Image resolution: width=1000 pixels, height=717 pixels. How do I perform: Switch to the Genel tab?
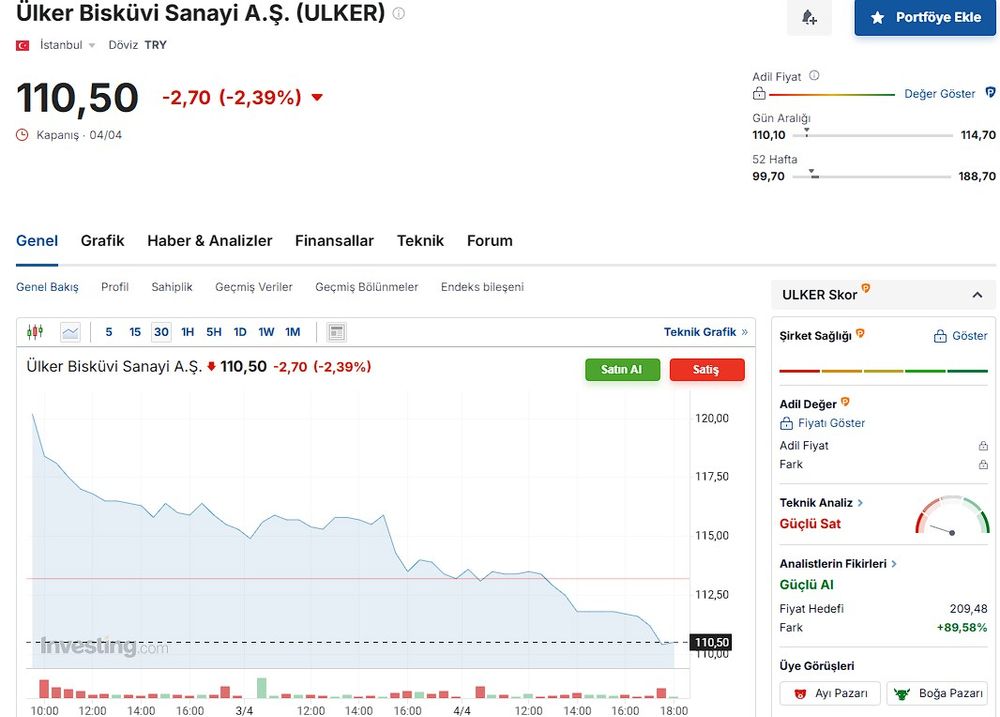click(37, 240)
